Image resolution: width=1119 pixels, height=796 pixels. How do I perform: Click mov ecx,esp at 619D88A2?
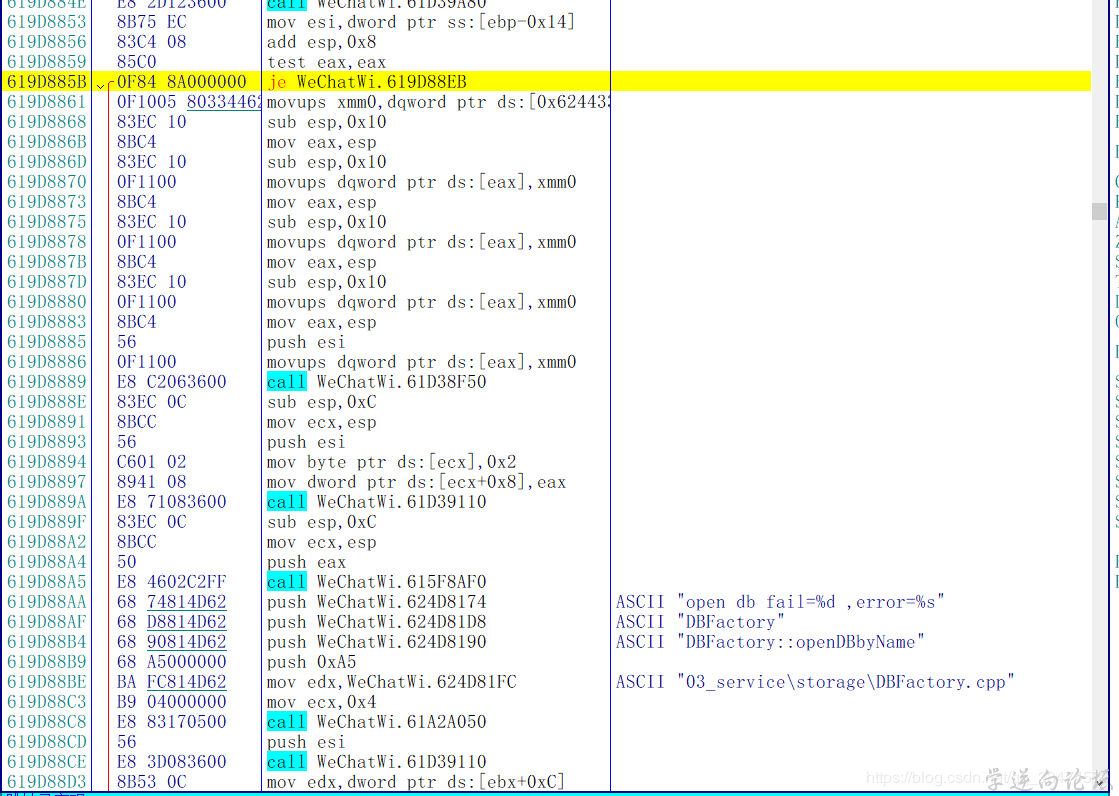(321, 542)
